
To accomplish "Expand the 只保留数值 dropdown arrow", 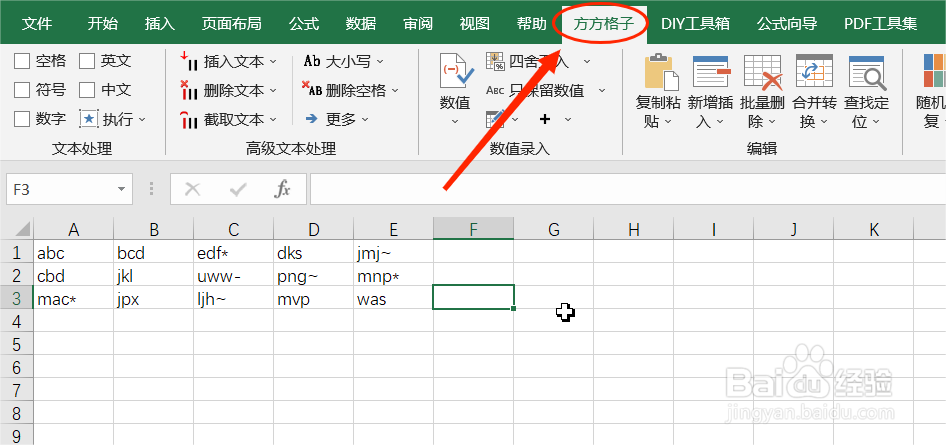I will (602, 90).
